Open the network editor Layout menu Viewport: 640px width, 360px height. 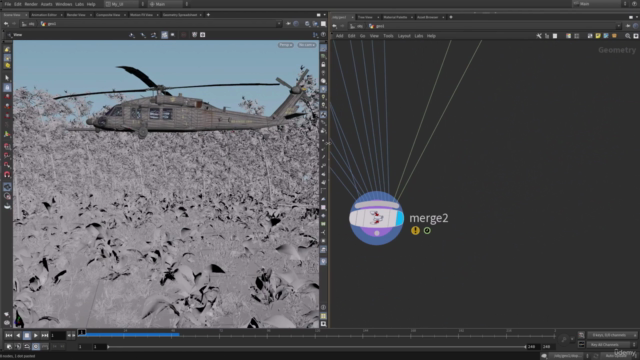pyautogui.click(x=404, y=36)
